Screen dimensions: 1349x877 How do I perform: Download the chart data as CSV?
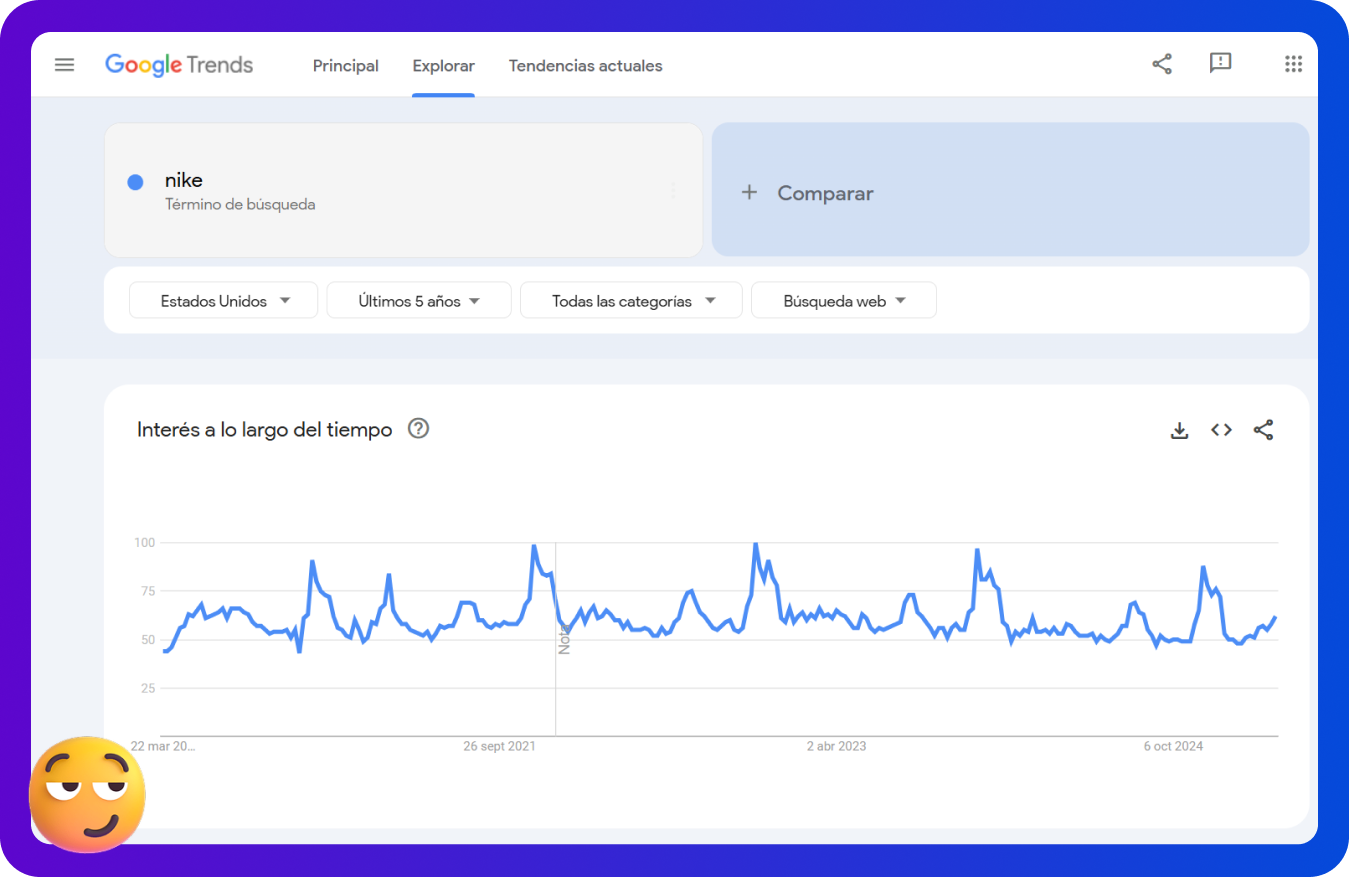(x=1180, y=430)
